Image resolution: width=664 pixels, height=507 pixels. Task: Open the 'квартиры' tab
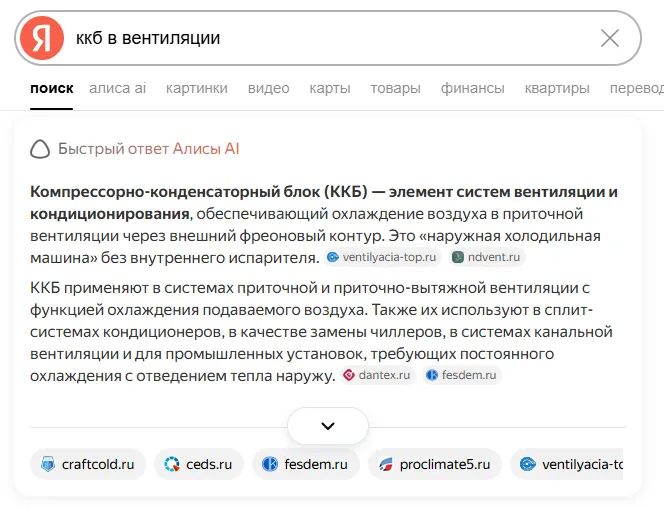tap(557, 88)
